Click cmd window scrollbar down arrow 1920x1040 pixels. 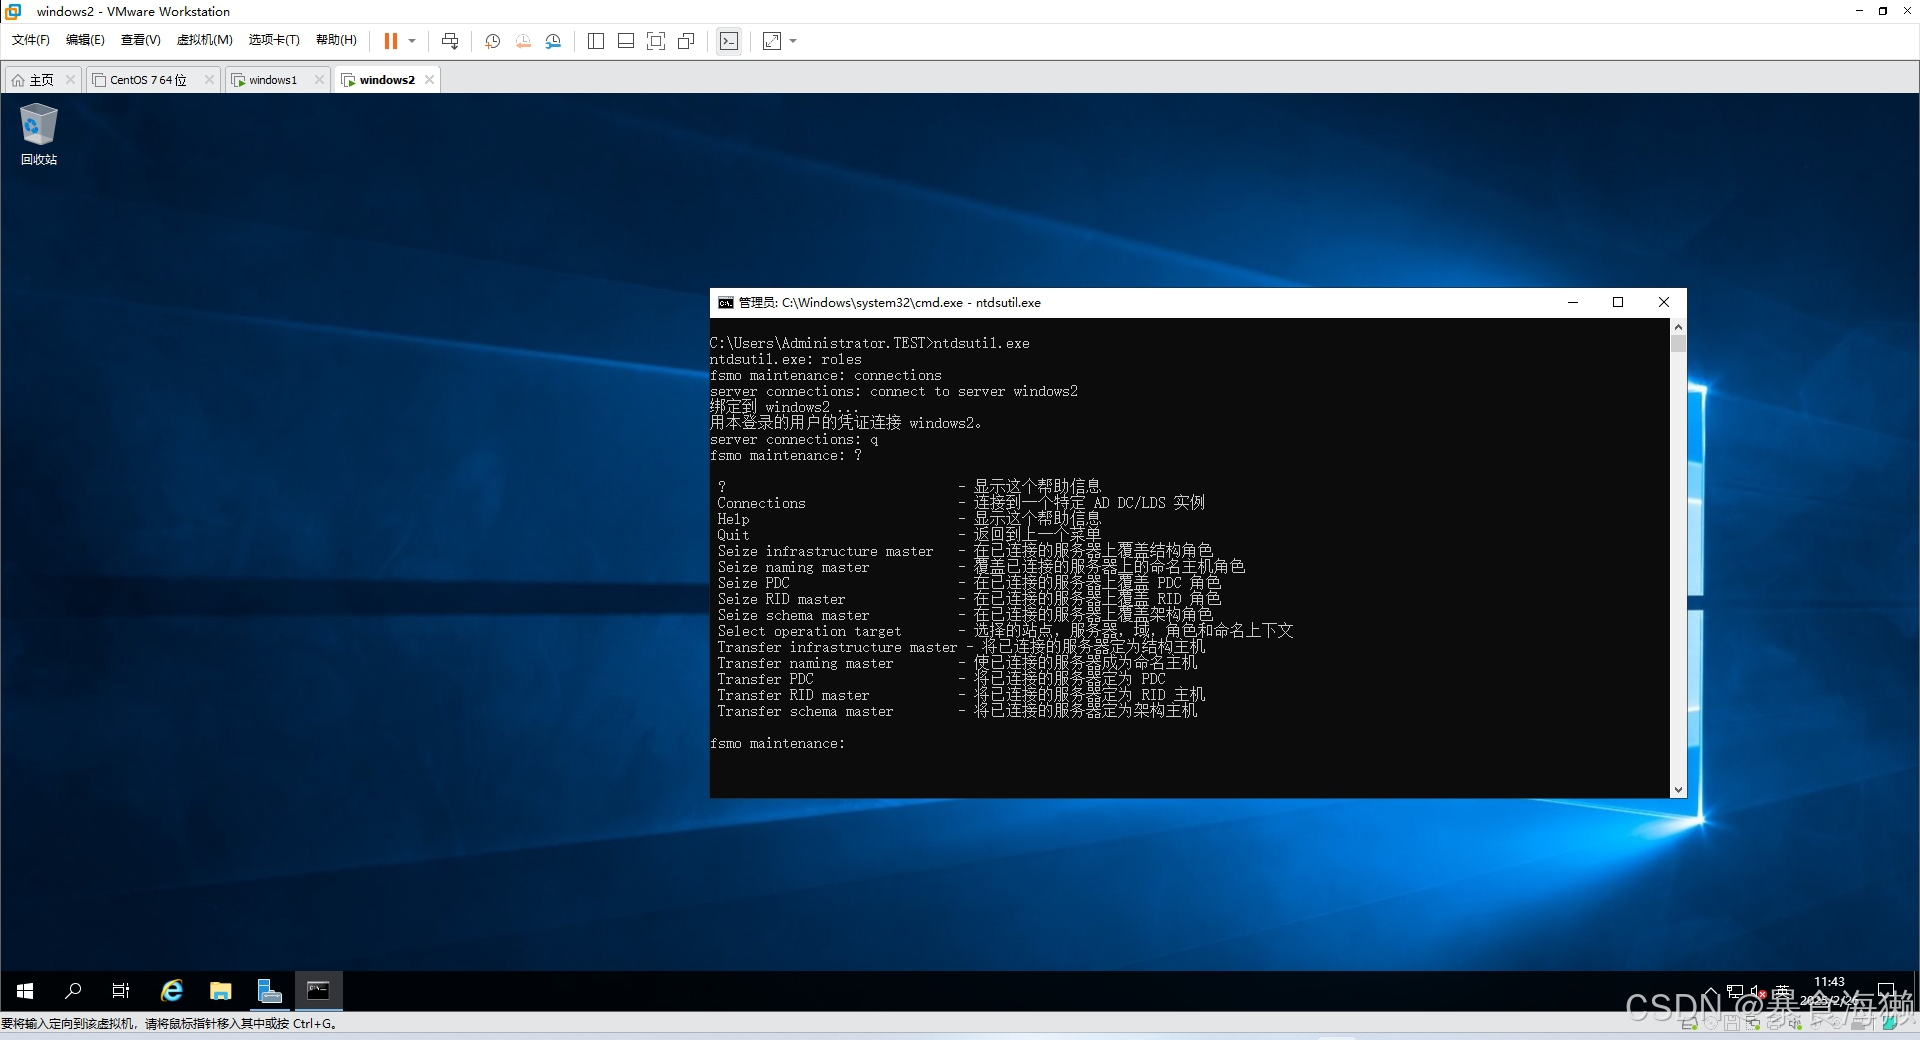tap(1678, 790)
